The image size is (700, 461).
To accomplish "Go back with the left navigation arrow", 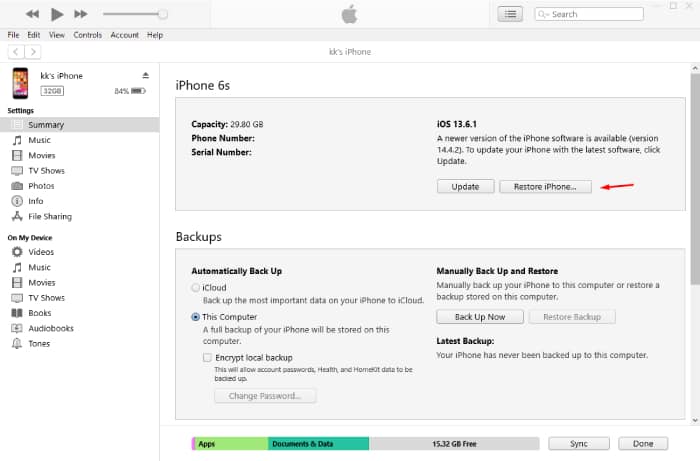I will 16,52.
